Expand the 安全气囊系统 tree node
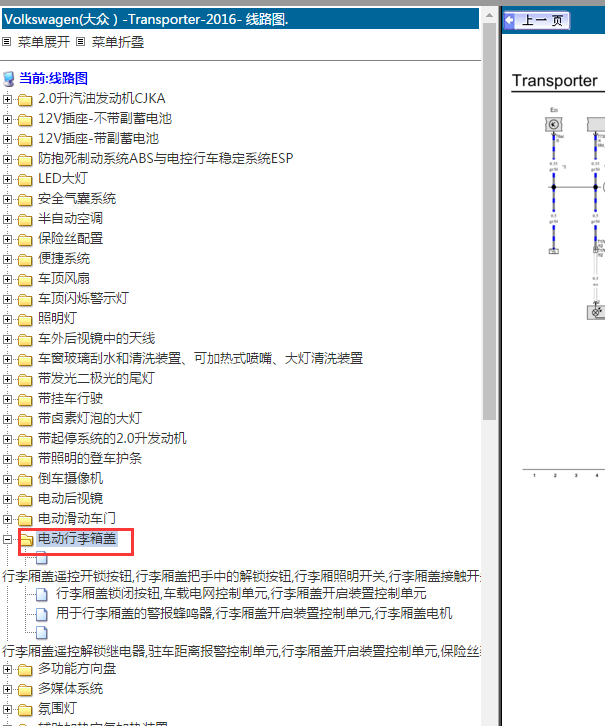The height and width of the screenshot is (726, 605). pyautogui.click(x=7, y=199)
